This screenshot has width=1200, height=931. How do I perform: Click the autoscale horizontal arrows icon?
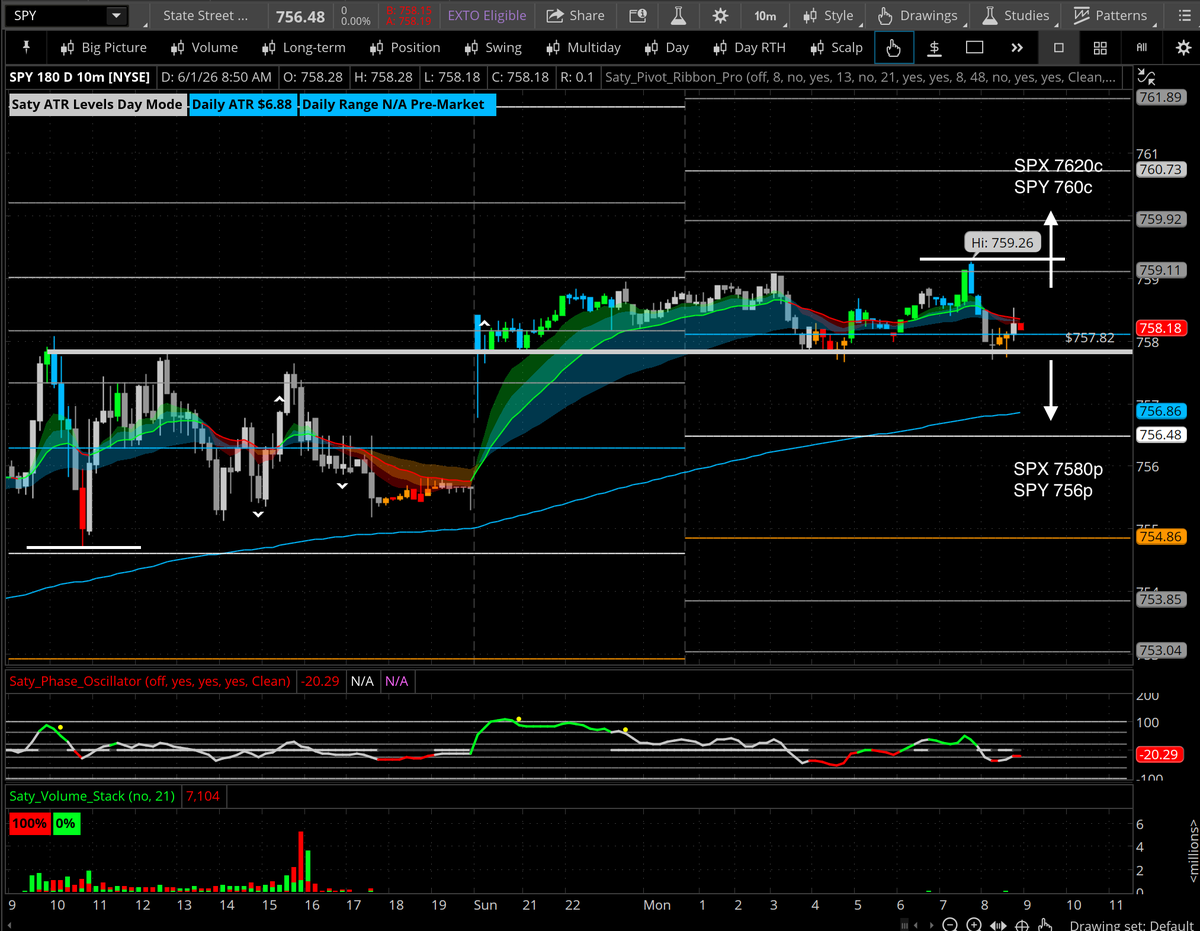[x=997, y=924]
